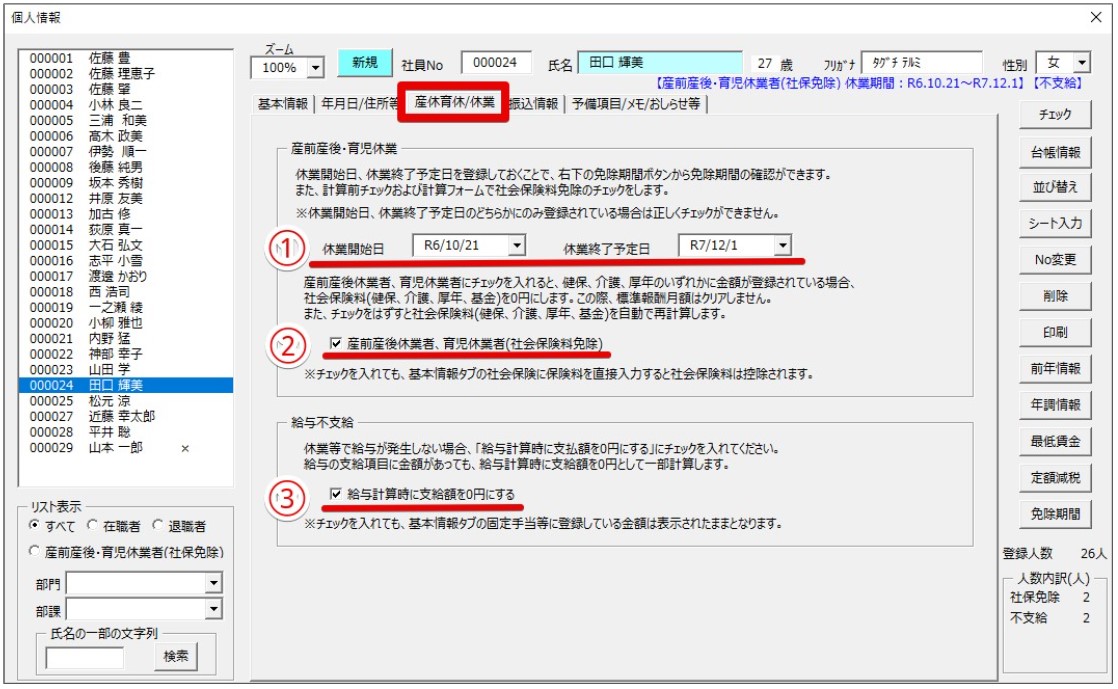This screenshot has width=1118, height=689.
Task: Click the No変更 button
Action: coord(1055,260)
